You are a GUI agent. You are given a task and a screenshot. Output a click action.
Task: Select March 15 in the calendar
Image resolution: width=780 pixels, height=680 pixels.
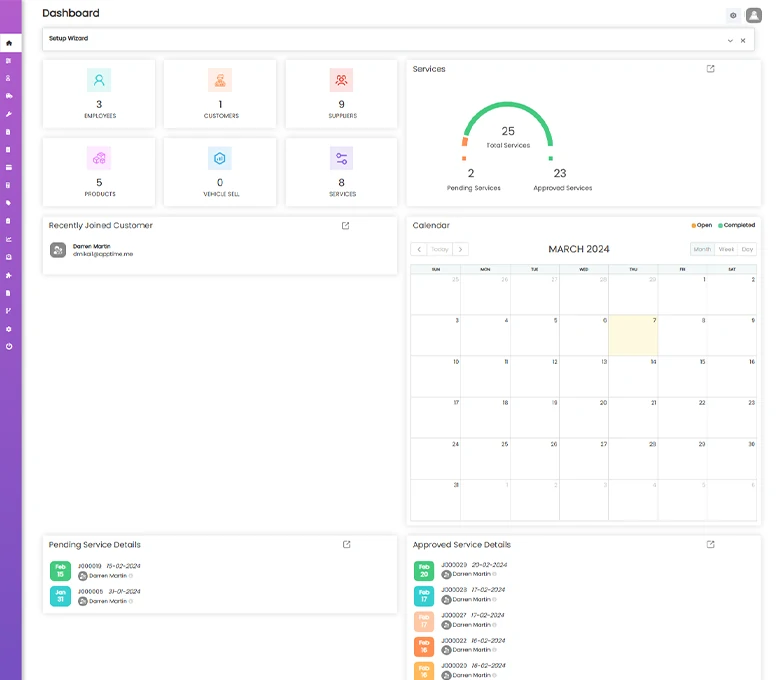[682, 377]
